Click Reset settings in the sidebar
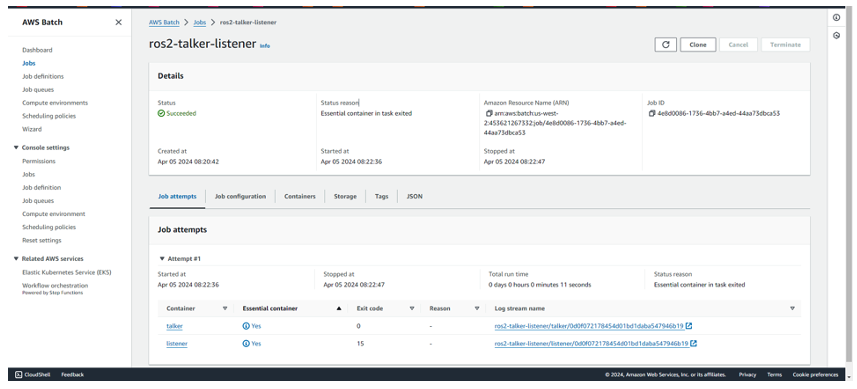Screen dimensions: 857x389 42,240
